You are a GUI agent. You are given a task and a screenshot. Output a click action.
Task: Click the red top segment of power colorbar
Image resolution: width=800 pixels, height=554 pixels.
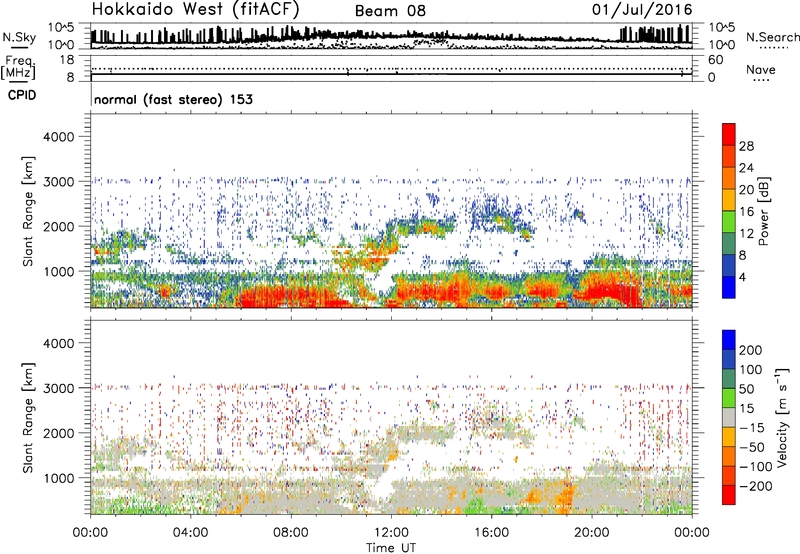tap(729, 134)
